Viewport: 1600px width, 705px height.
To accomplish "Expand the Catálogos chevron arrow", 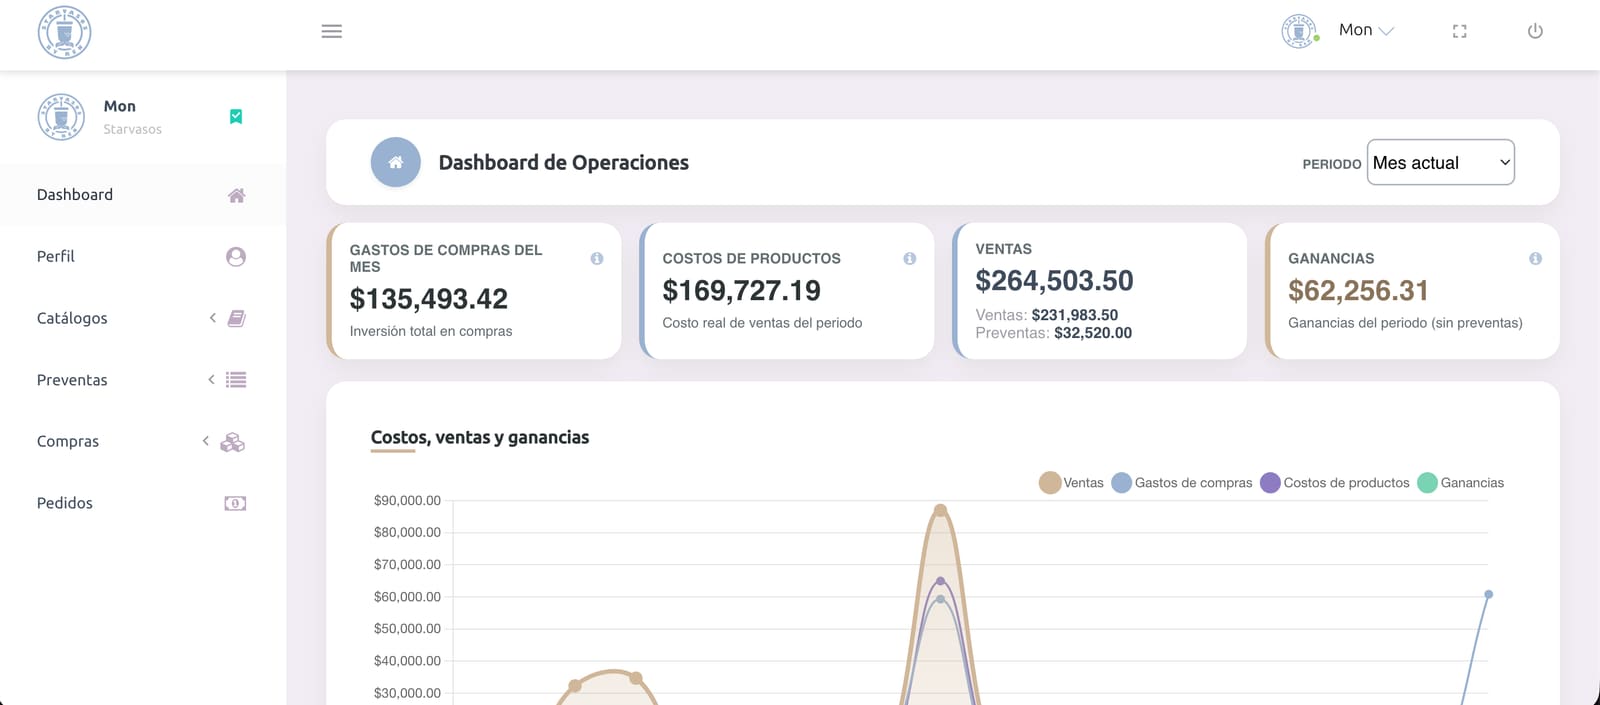I will 212,318.
